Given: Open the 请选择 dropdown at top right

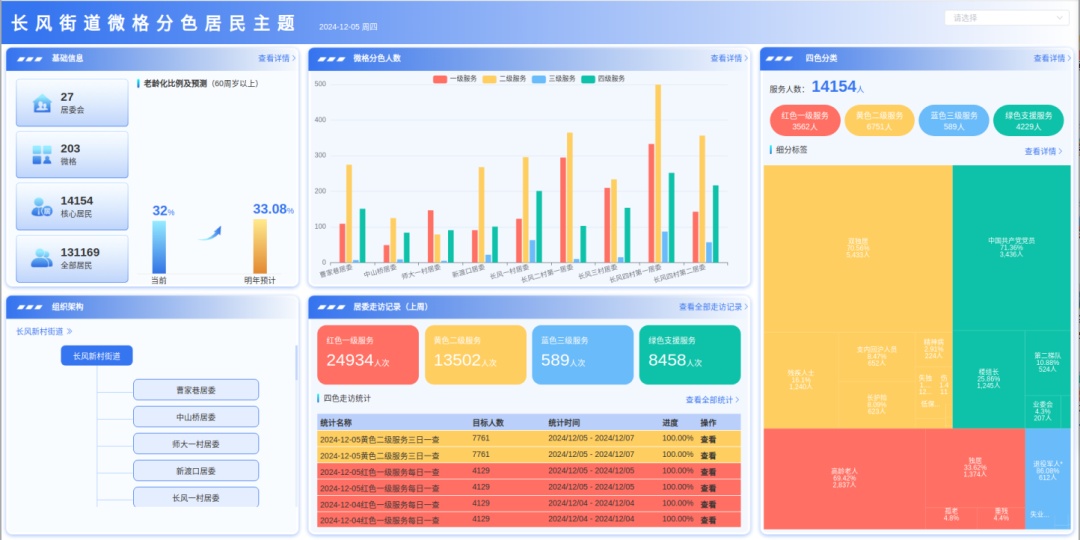Looking at the screenshot, I should pos(1006,18).
